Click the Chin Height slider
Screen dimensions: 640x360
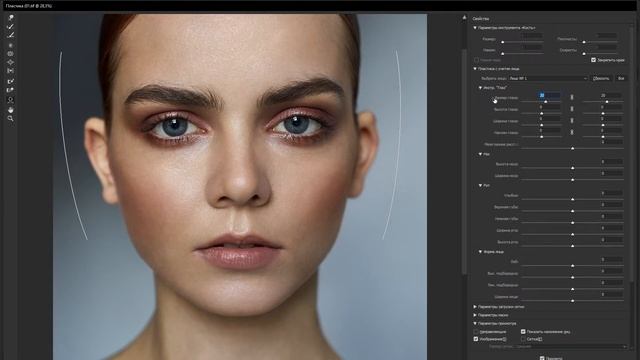pyautogui.click(x=572, y=277)
